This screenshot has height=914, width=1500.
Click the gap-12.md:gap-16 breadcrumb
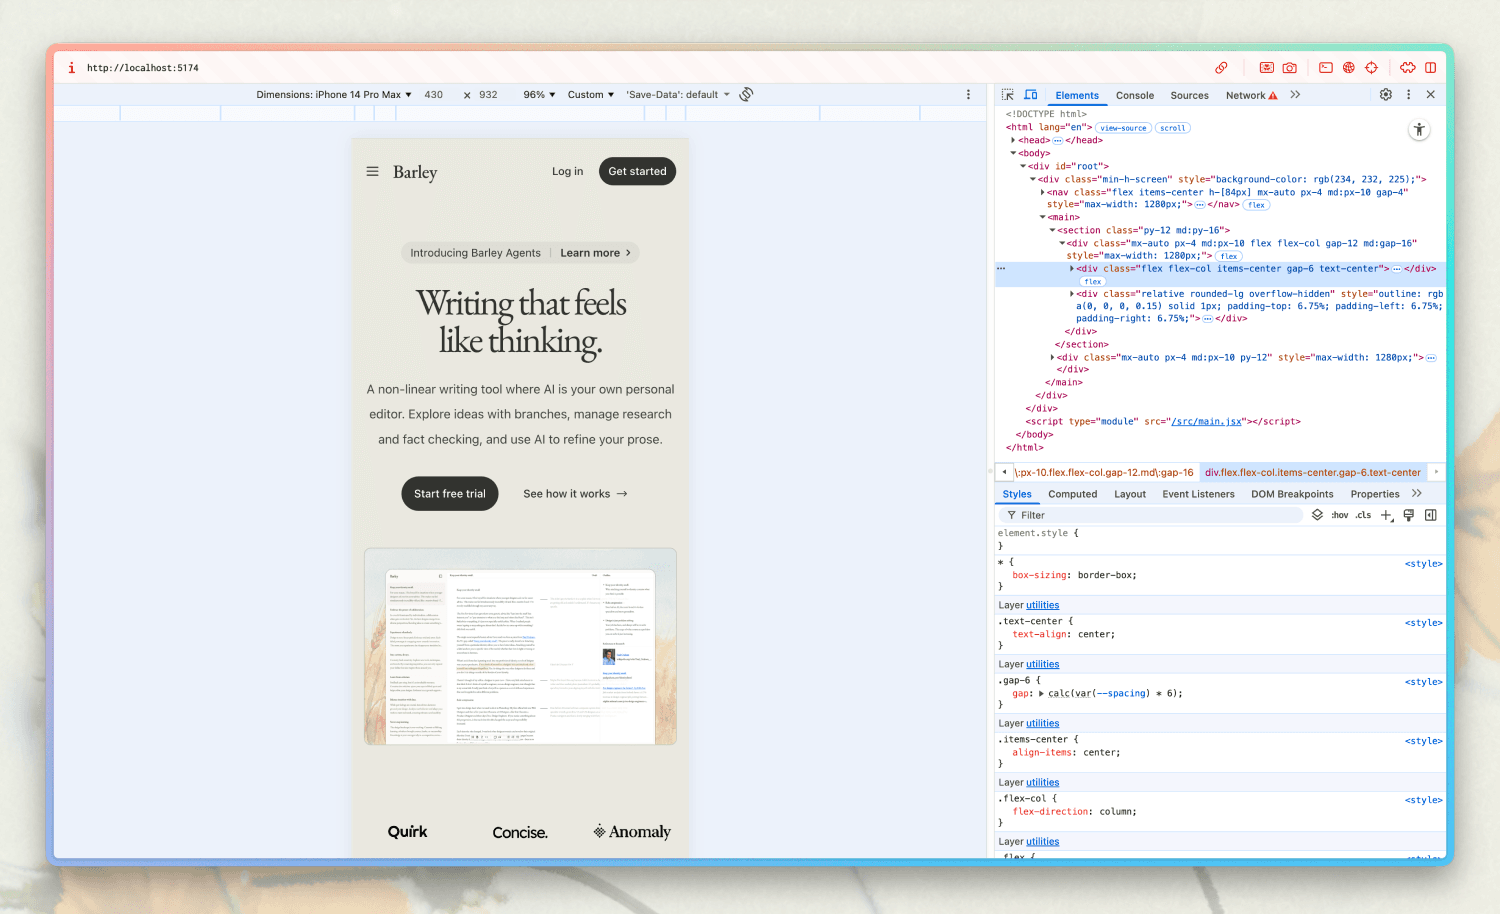[x=1104, y=472]
